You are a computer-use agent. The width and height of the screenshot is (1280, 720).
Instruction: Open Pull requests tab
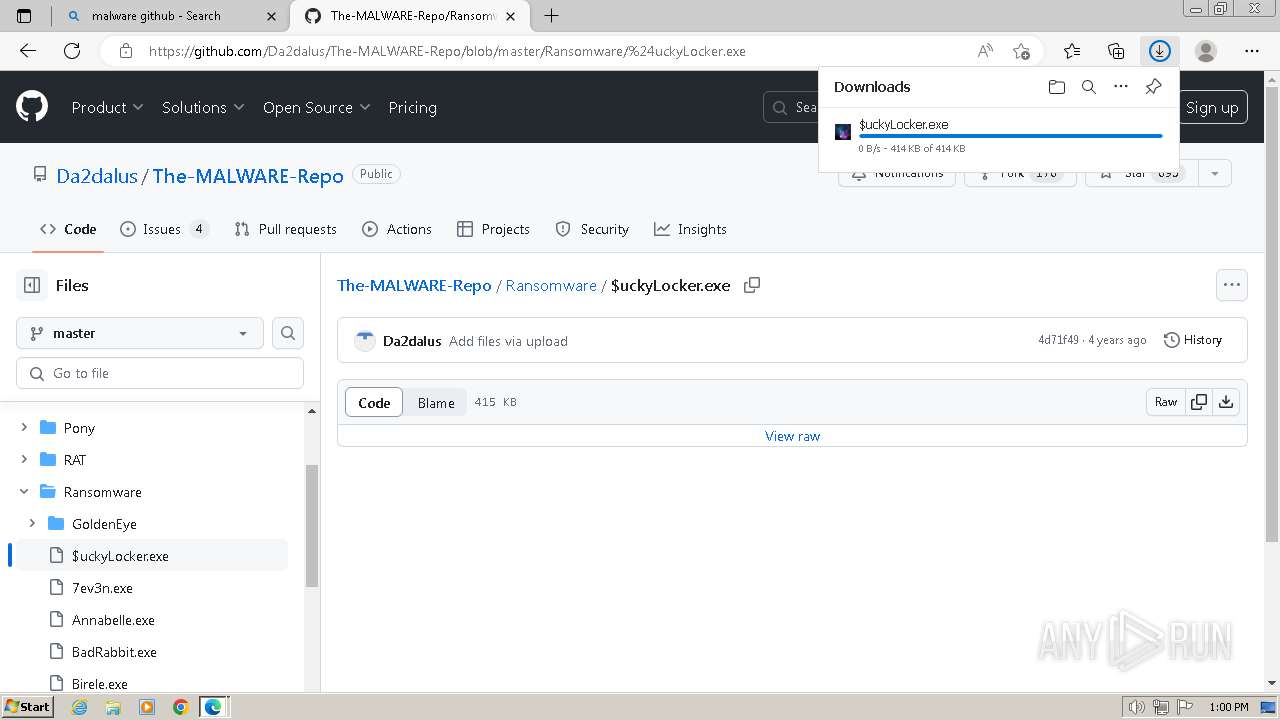[x=285, y=229]
